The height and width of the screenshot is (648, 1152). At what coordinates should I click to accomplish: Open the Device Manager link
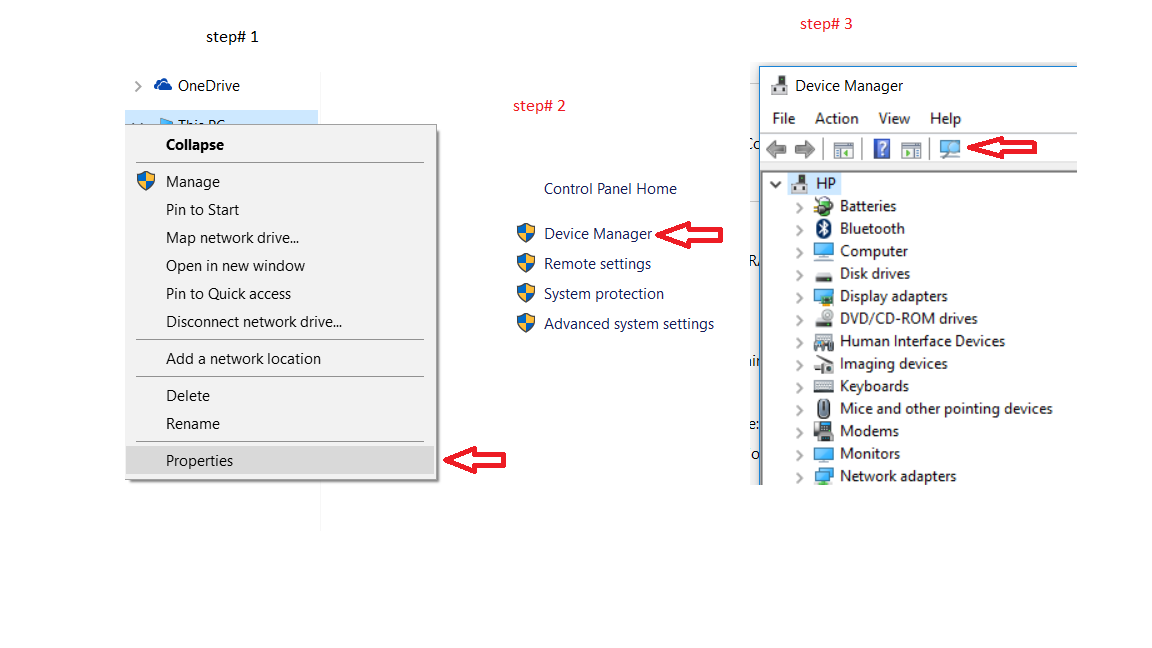(597, 234)
